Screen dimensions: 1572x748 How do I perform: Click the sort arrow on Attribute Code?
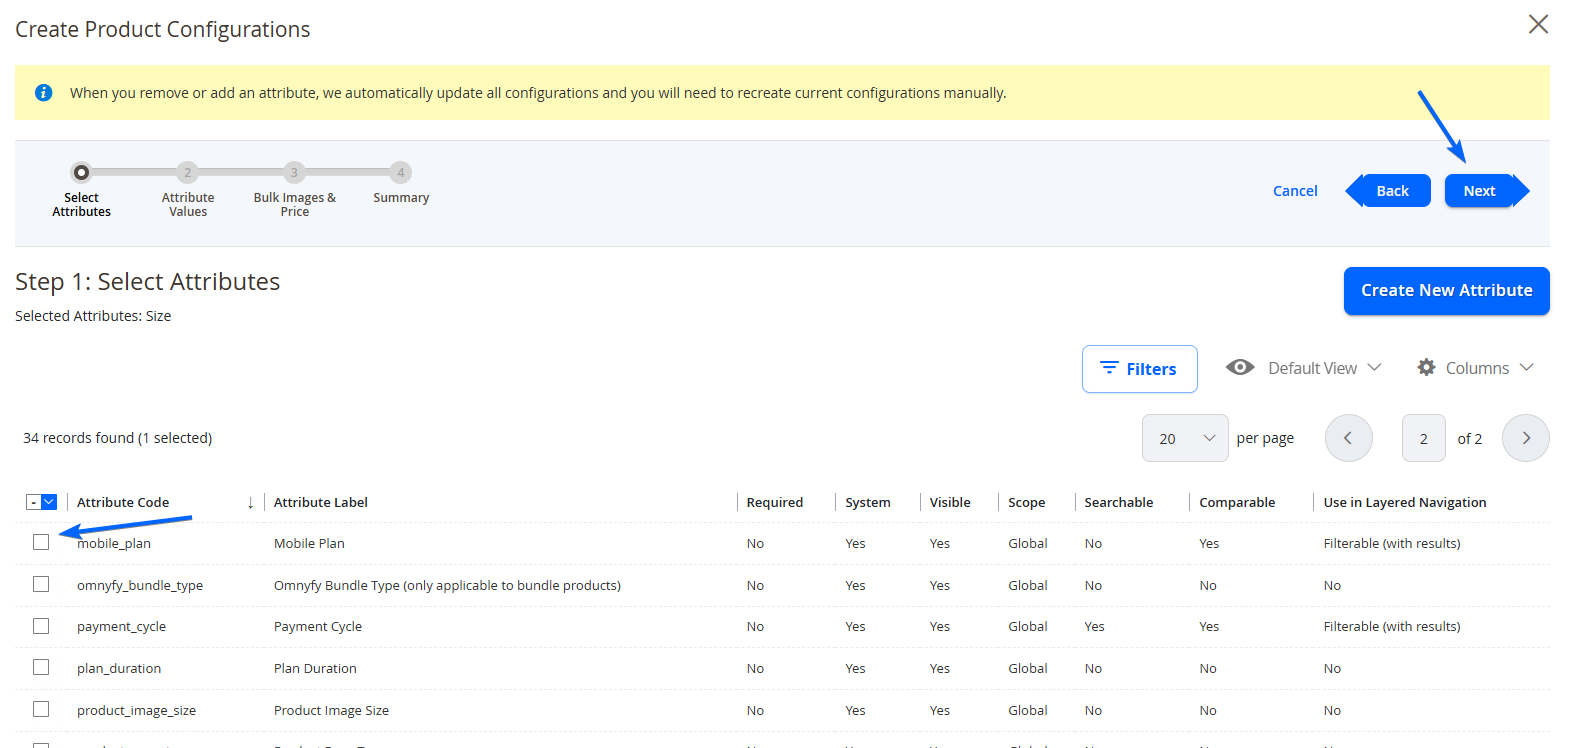pyautogui.click(x=250, y=503)
